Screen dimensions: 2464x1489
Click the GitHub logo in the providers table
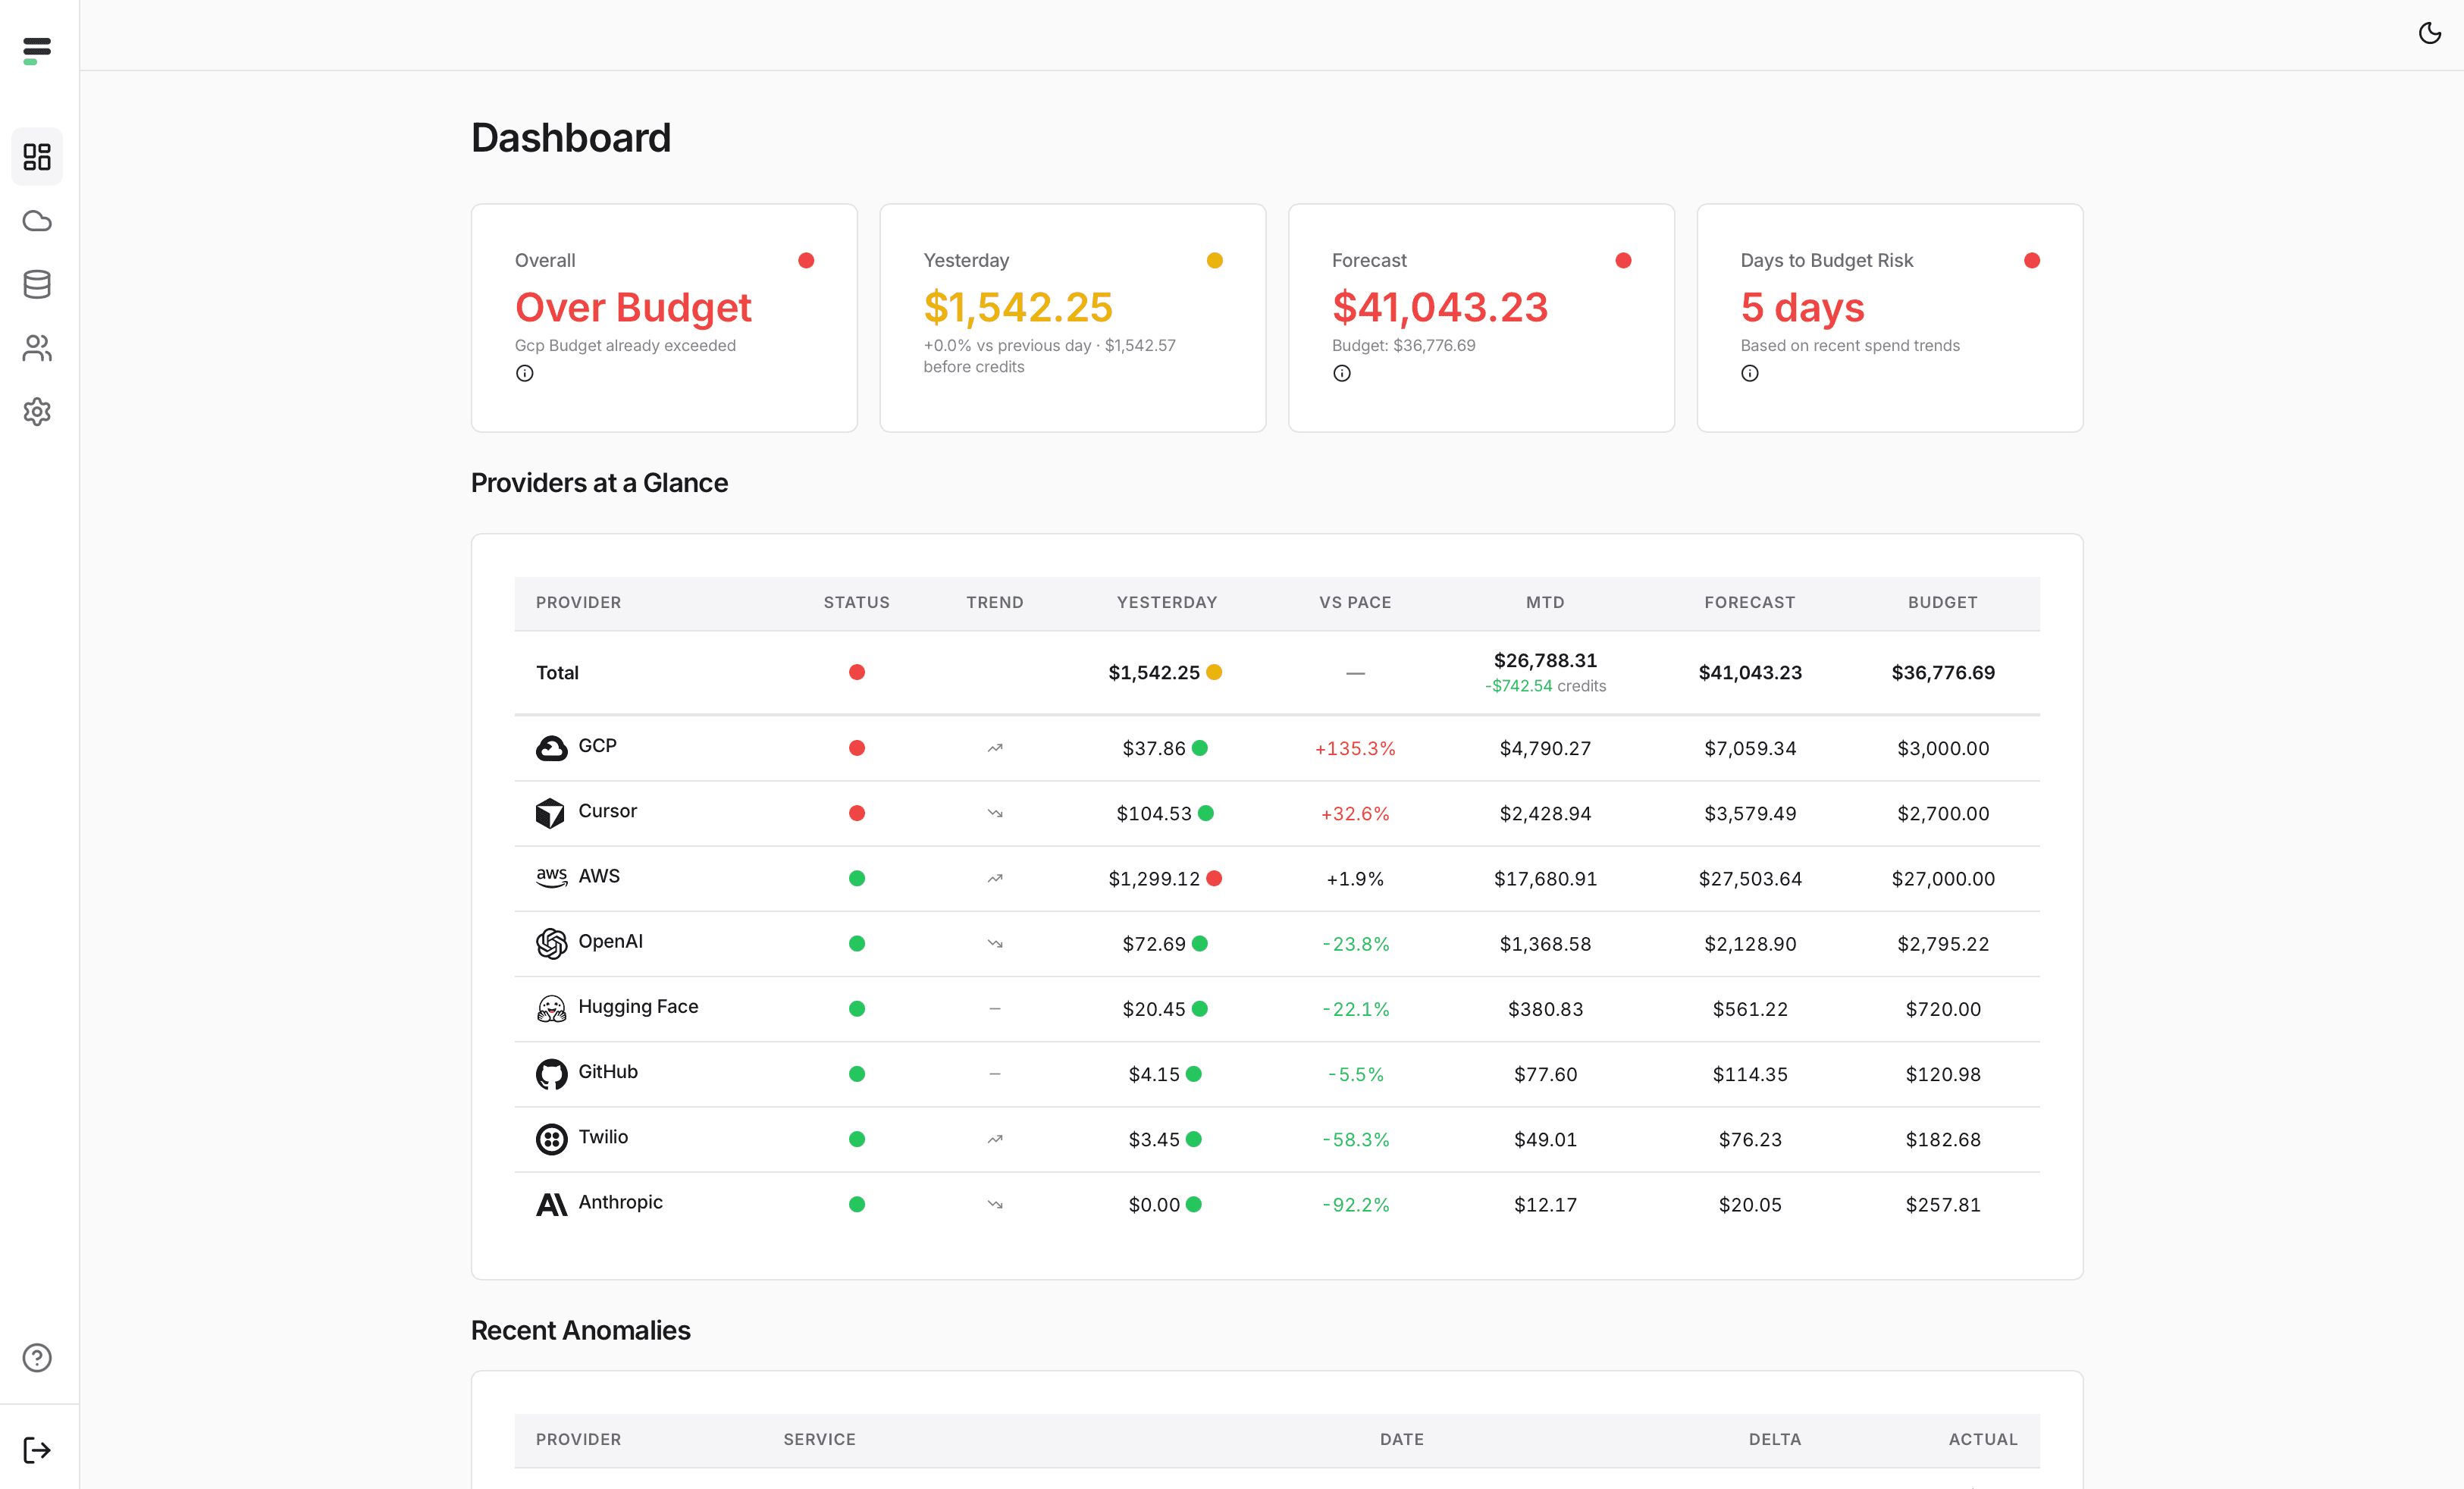click(x=551, y=1073)
